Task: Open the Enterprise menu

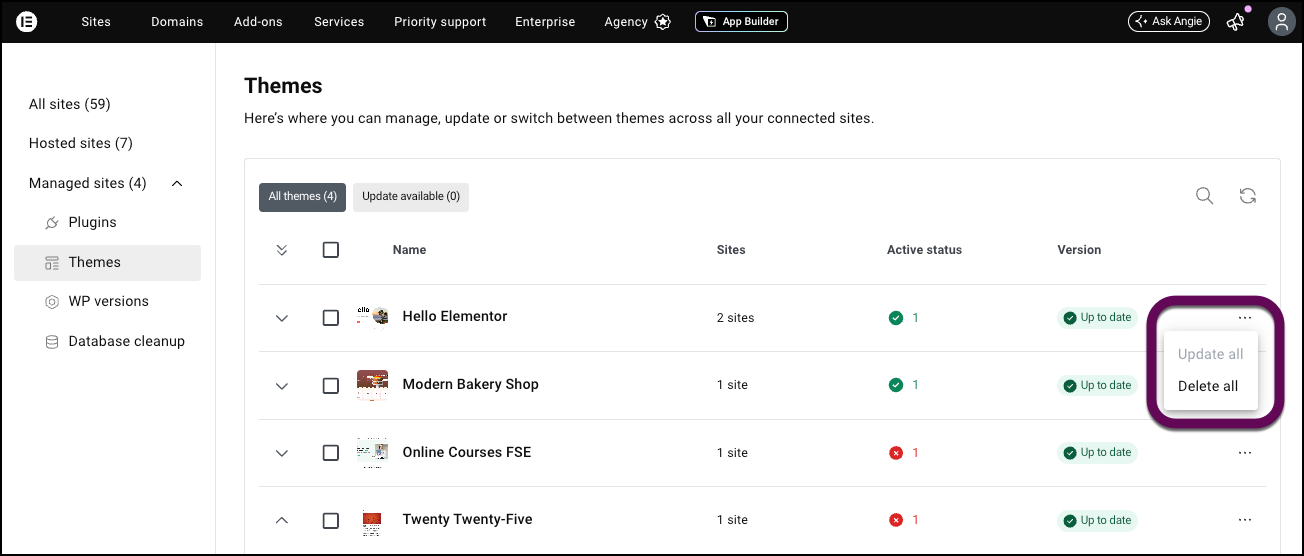Action: (x=545, y=21)
